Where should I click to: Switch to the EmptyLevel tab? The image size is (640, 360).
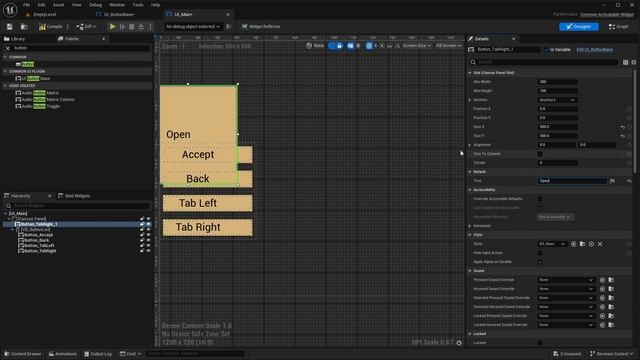(x=41, y=14)
